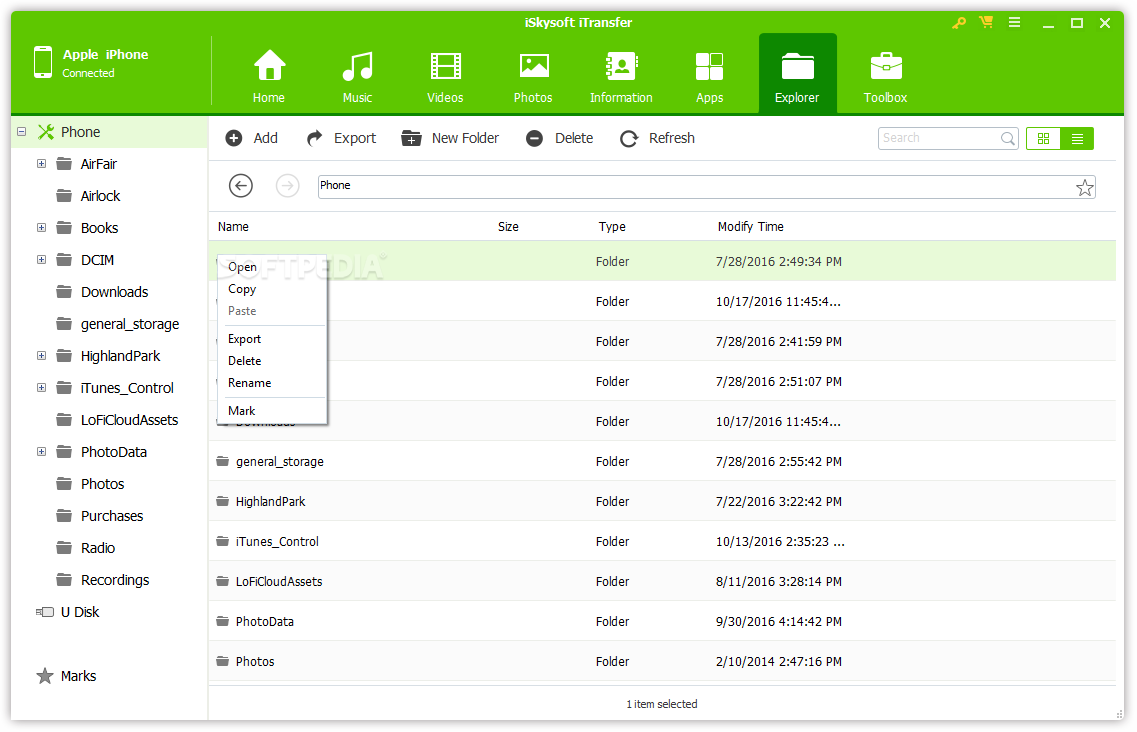The height and width of the screenshot is (732, 1137).
Task: Open the Marks list
Action: 66,676
